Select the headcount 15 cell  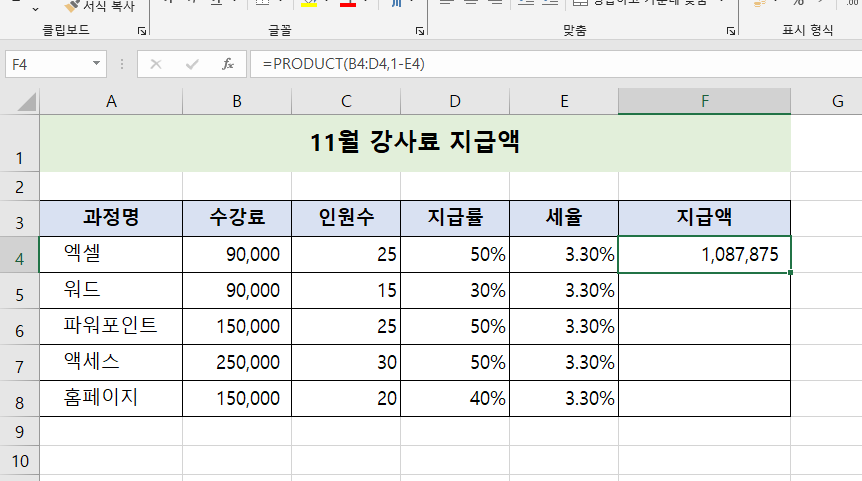click(x=346, y=291)
